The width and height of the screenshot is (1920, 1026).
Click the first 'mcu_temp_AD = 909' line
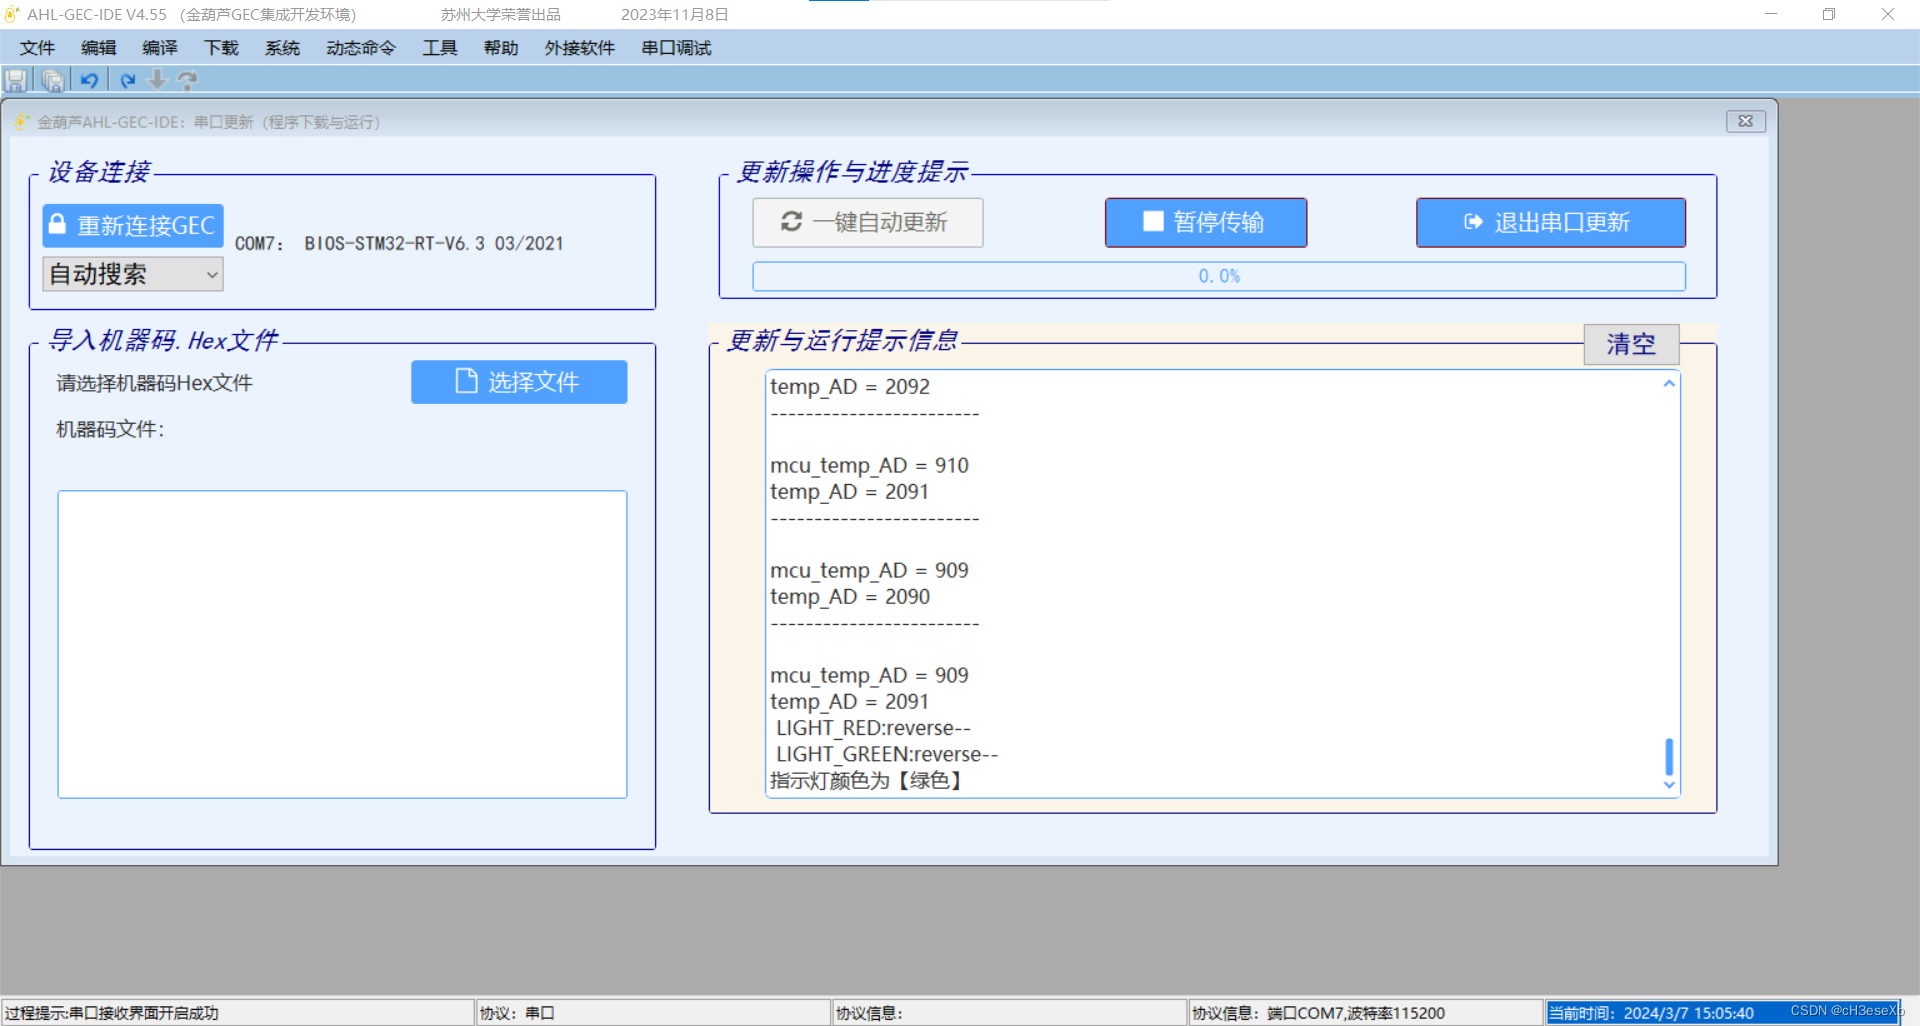point(869,570)
